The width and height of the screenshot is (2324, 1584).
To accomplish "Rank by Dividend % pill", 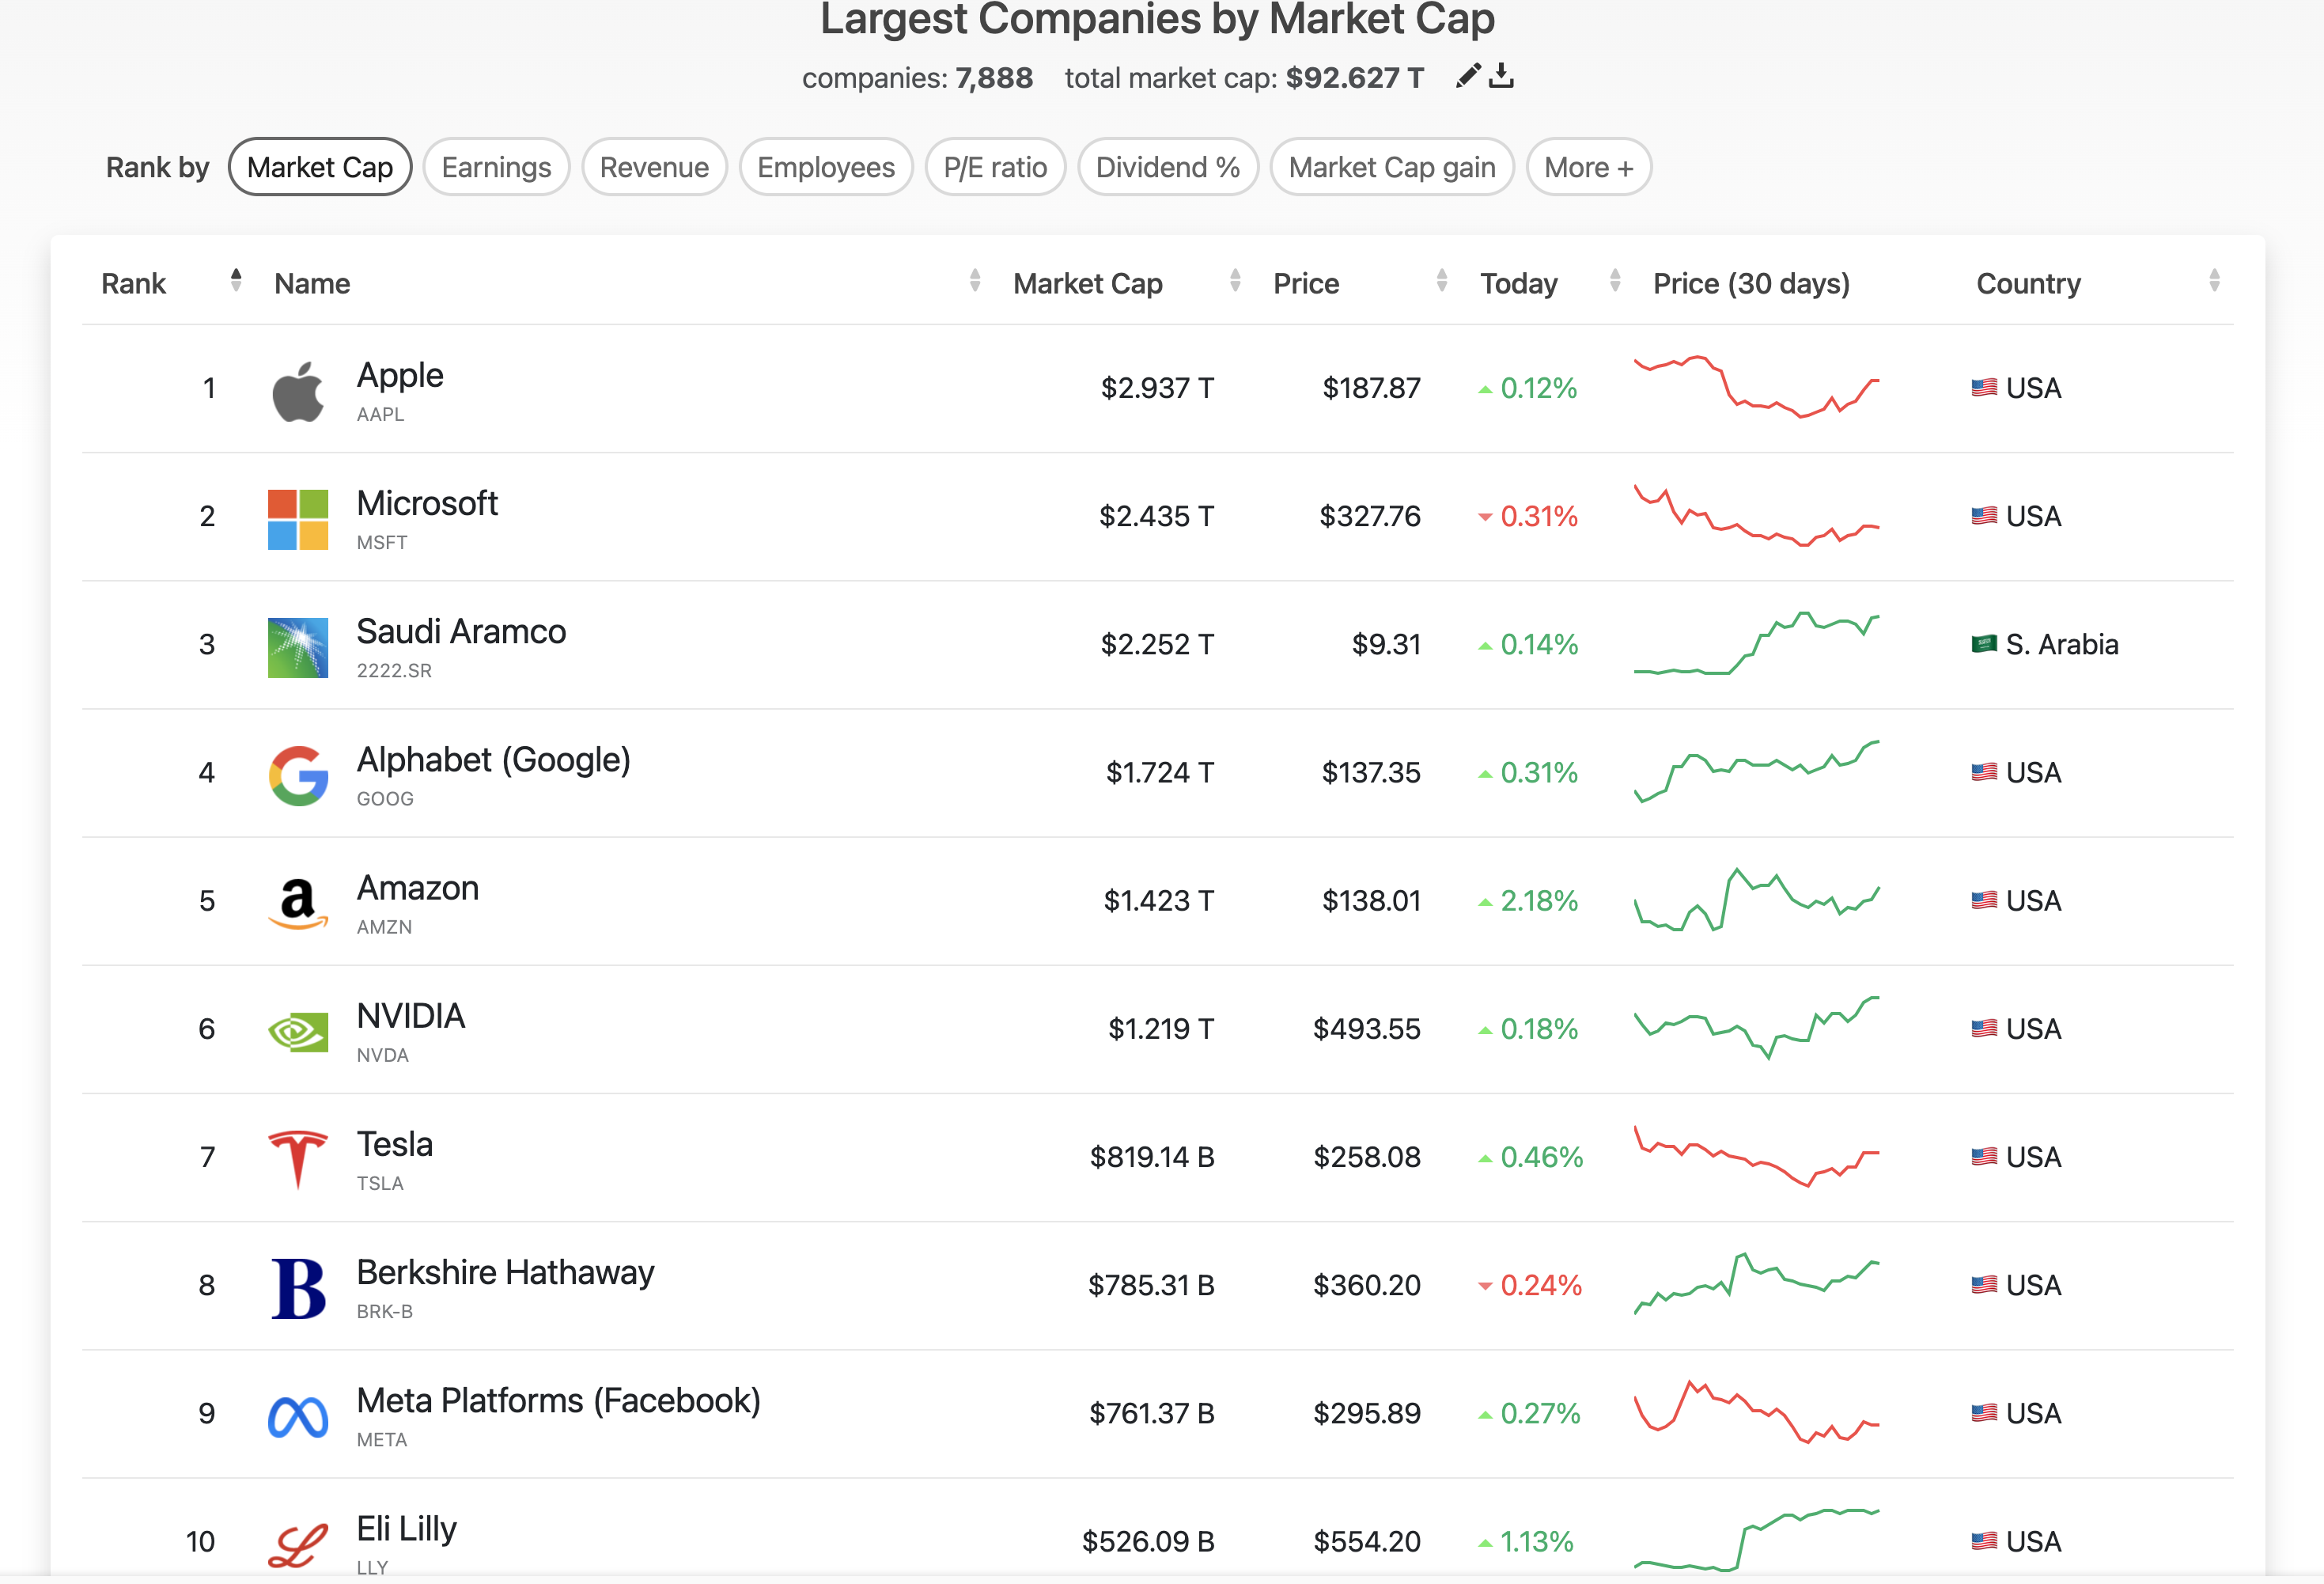I will pyautogui.click(x=1167, y=167).
